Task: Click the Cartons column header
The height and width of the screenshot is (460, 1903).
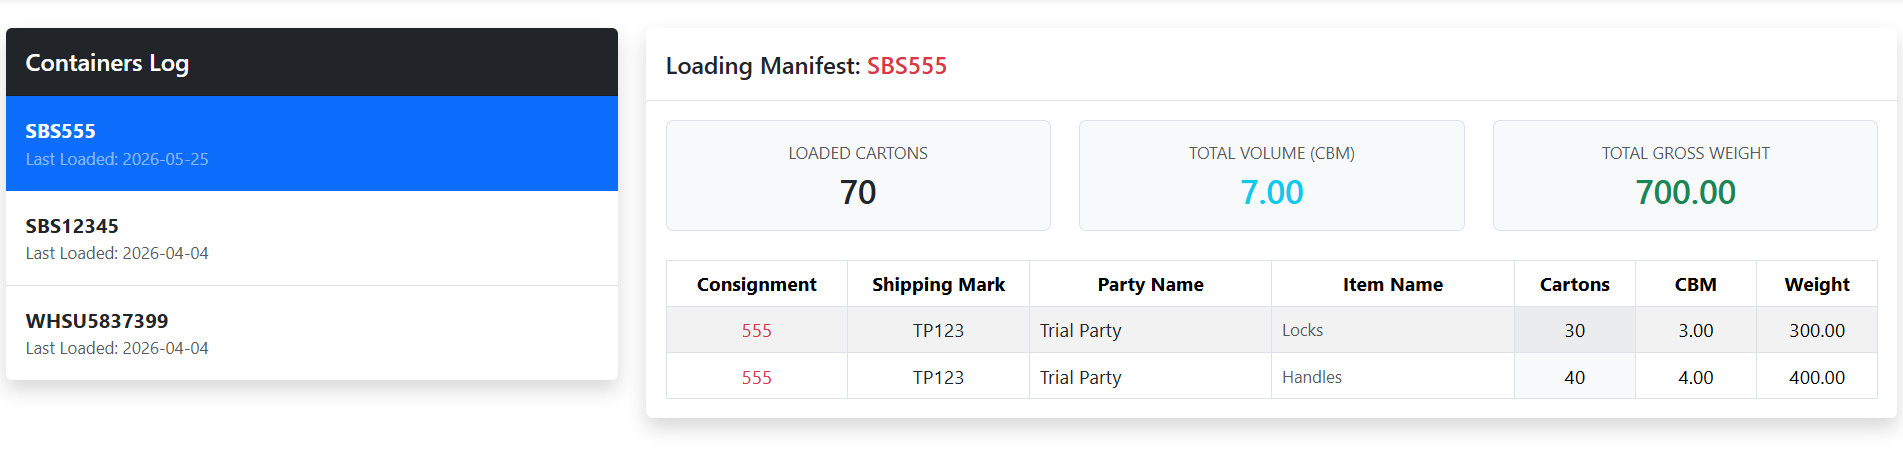Action: tap(1575, 284)
